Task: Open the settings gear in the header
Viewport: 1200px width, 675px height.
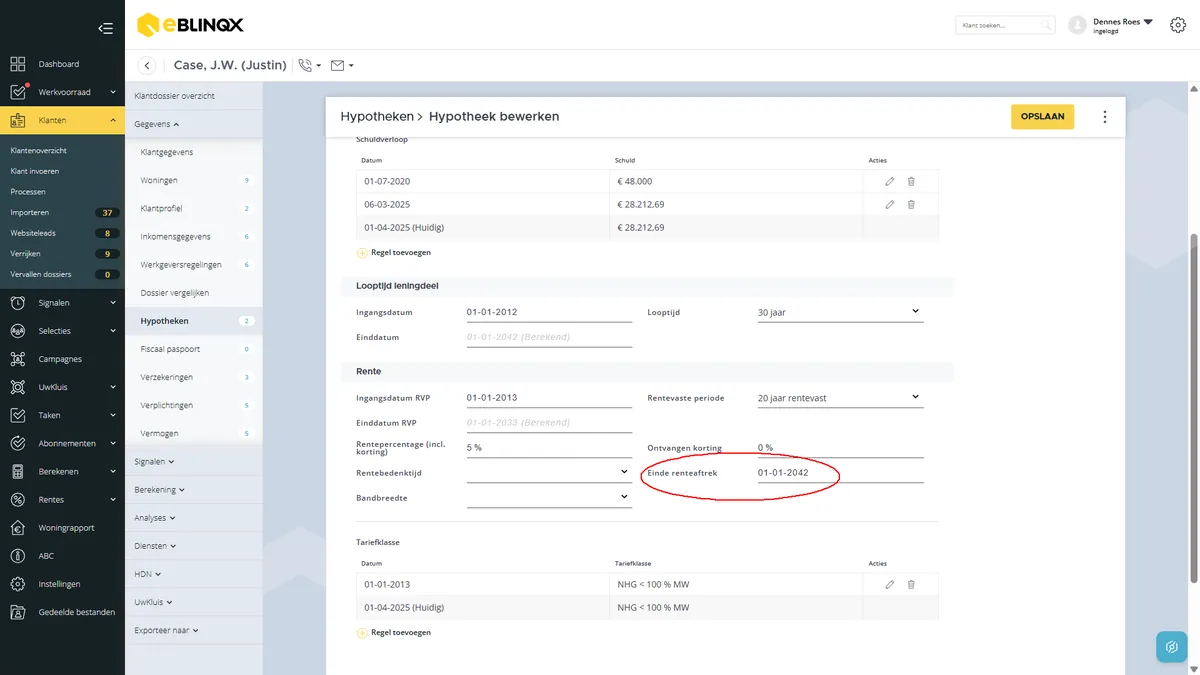Action: pyautogui.click(x=1177, y=25)
